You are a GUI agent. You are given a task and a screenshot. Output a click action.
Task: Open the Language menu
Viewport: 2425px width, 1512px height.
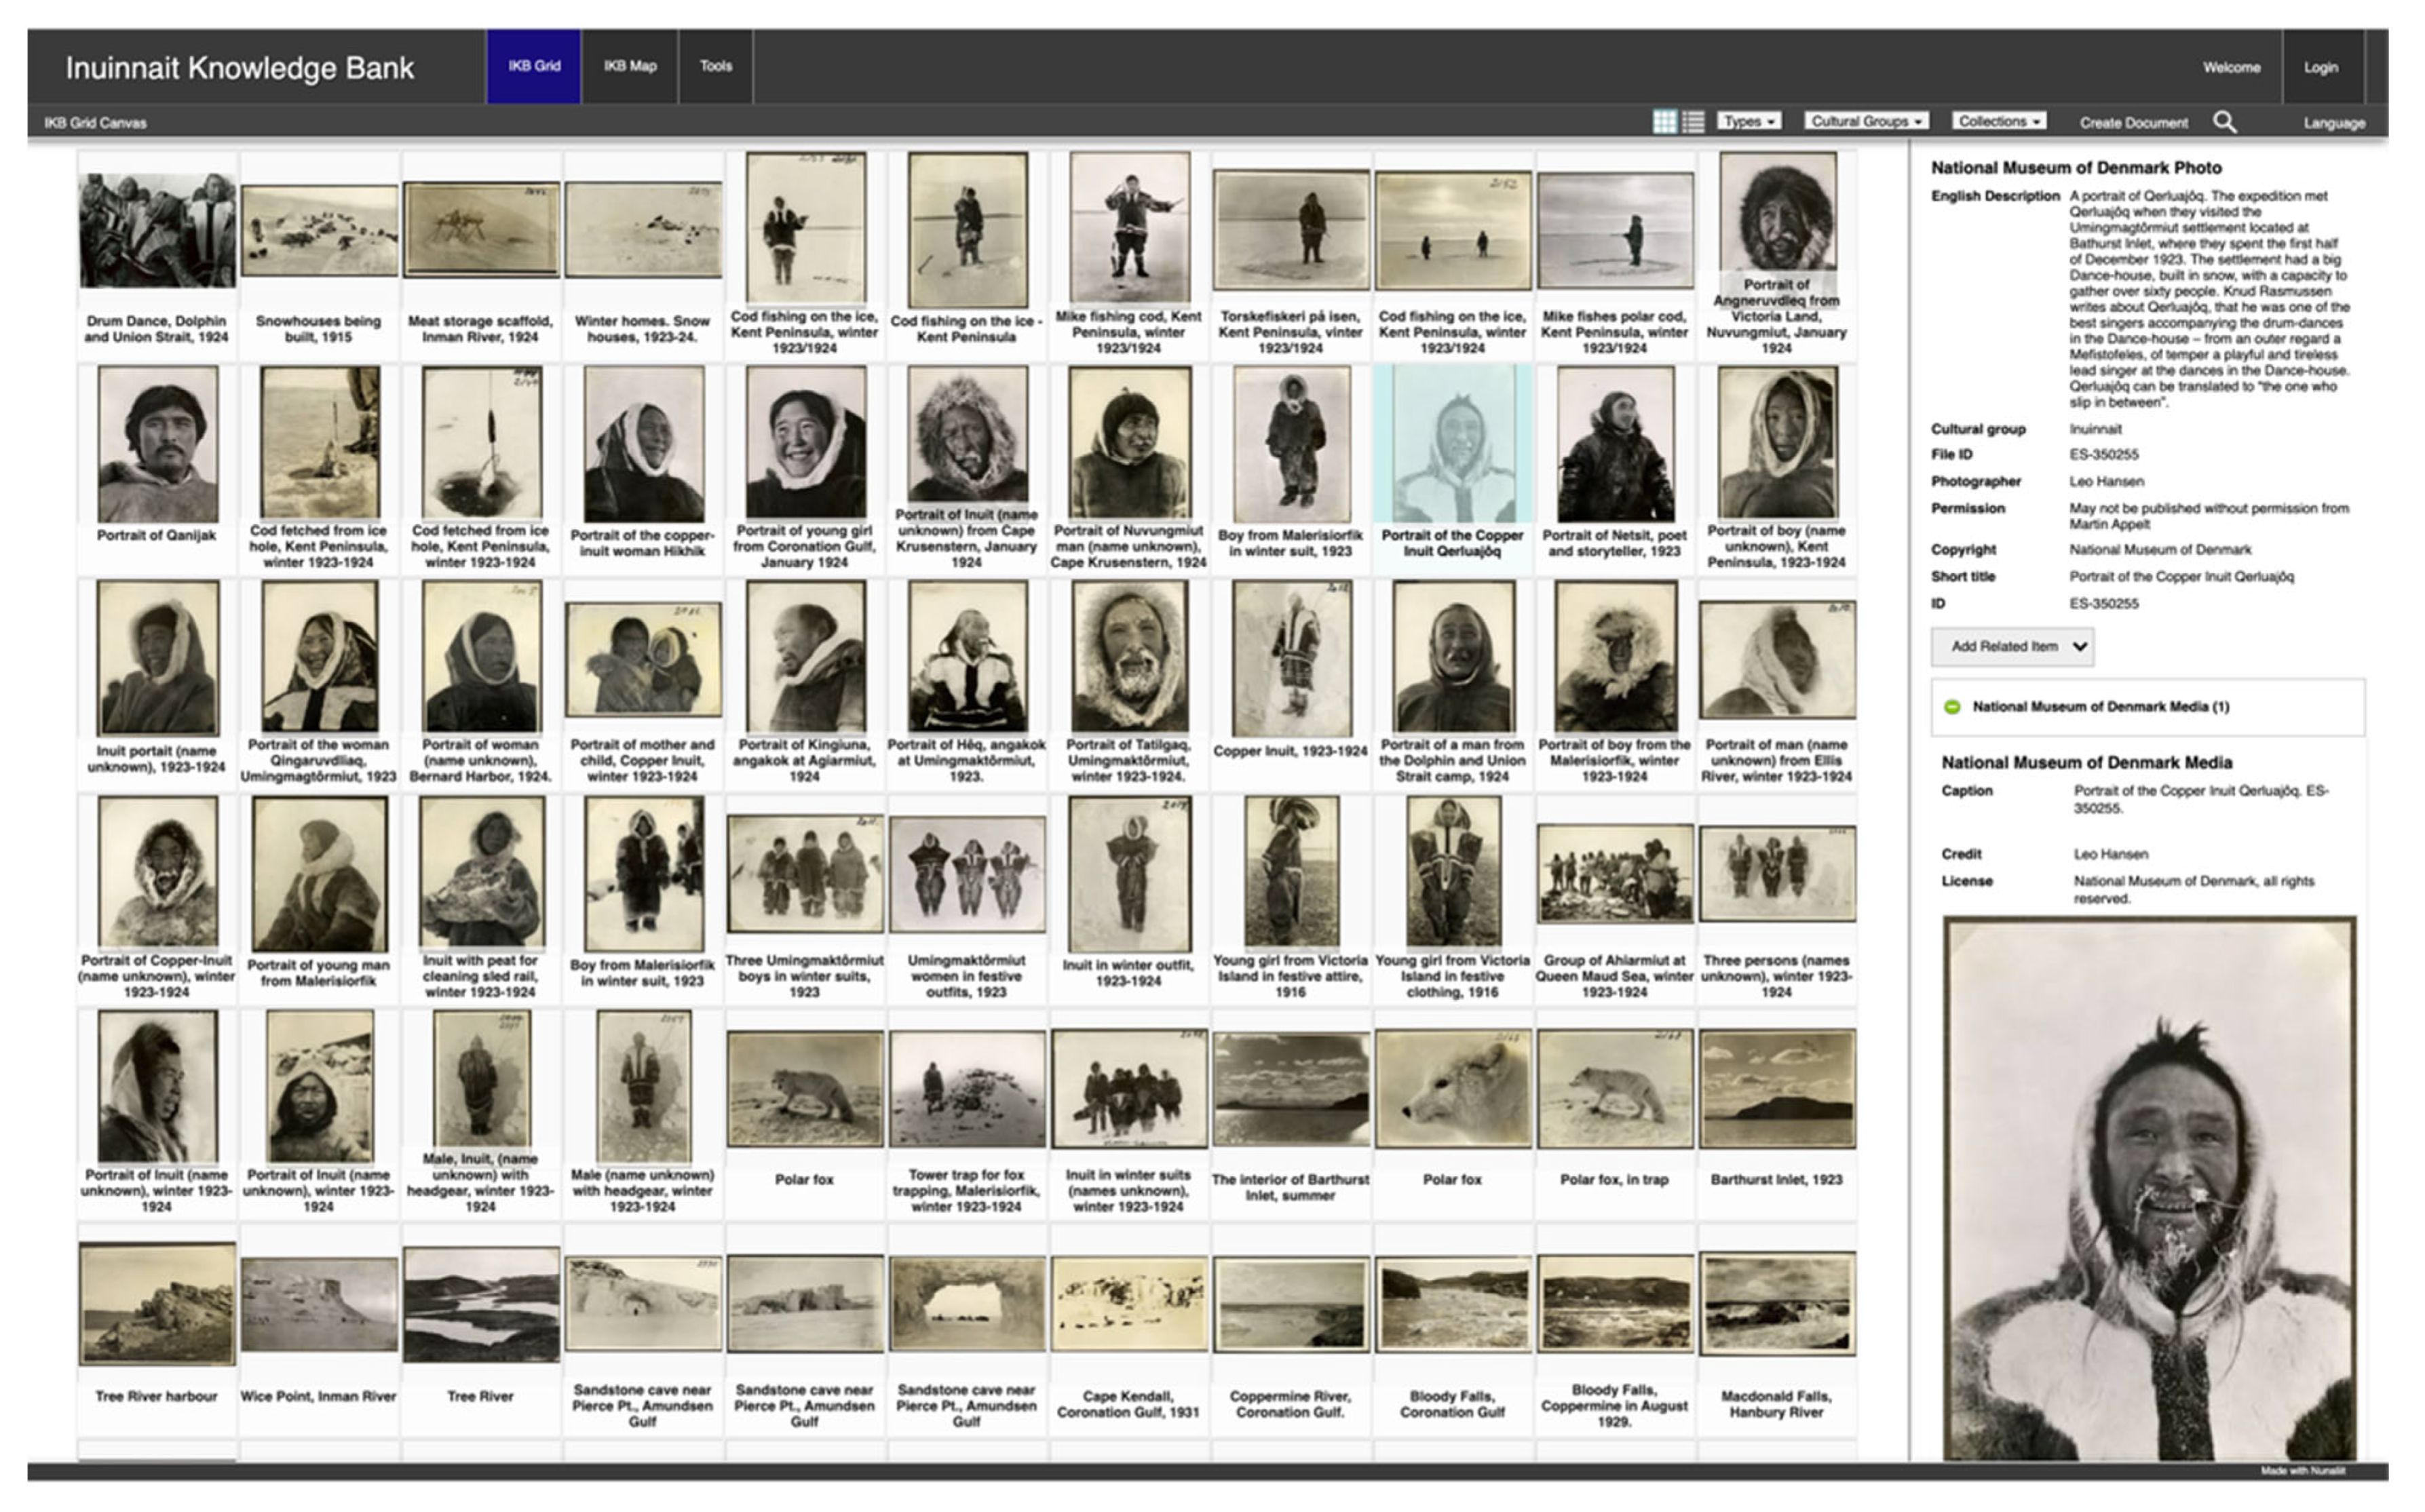[x=2334, y=123]
